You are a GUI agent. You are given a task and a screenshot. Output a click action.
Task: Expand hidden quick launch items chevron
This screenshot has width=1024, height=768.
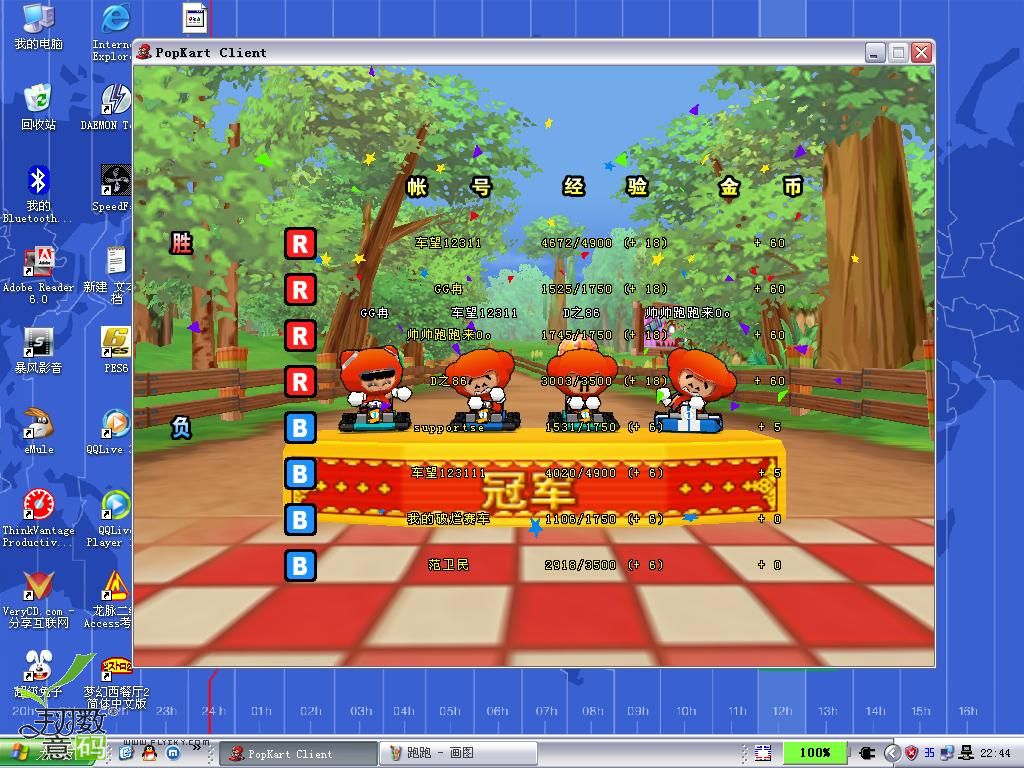click(196, 748)
